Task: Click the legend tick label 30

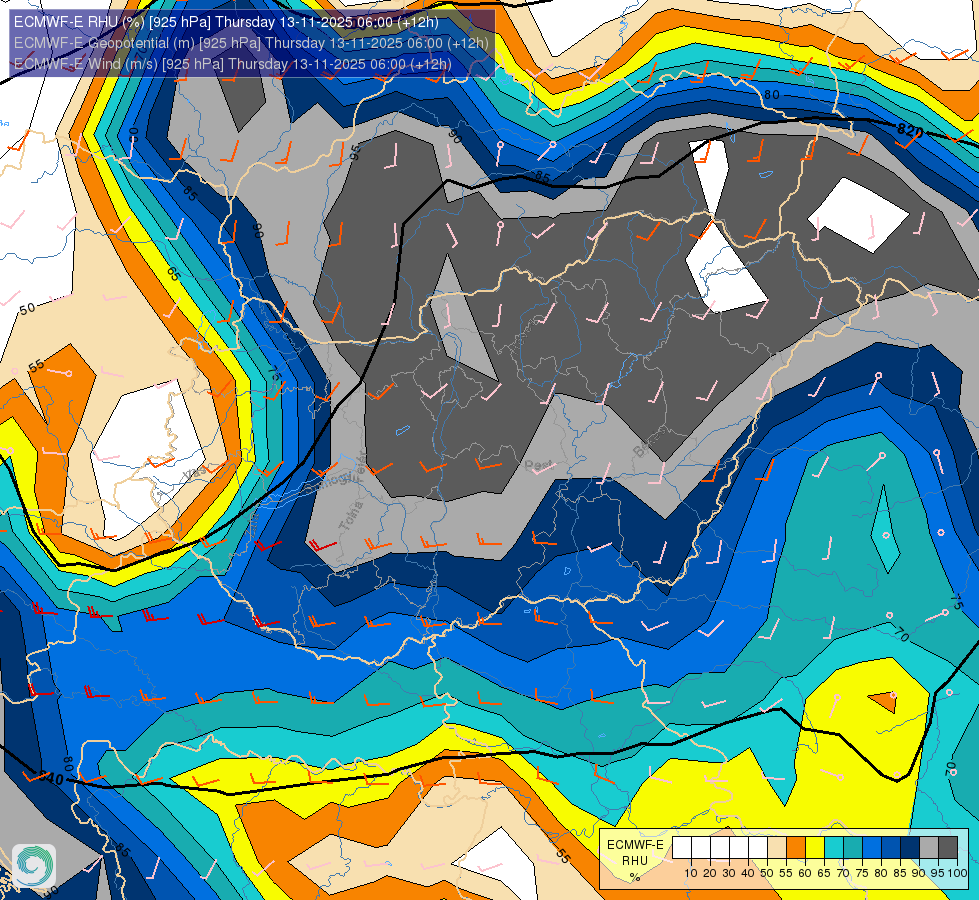Action: 729,873
